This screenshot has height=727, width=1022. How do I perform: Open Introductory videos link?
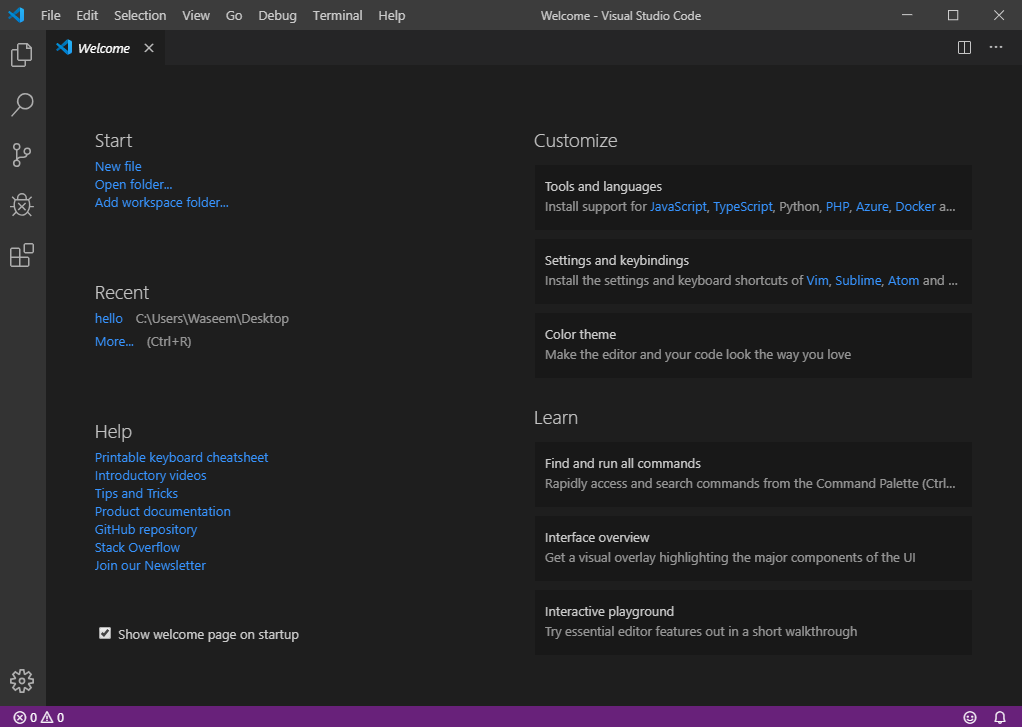151,475
